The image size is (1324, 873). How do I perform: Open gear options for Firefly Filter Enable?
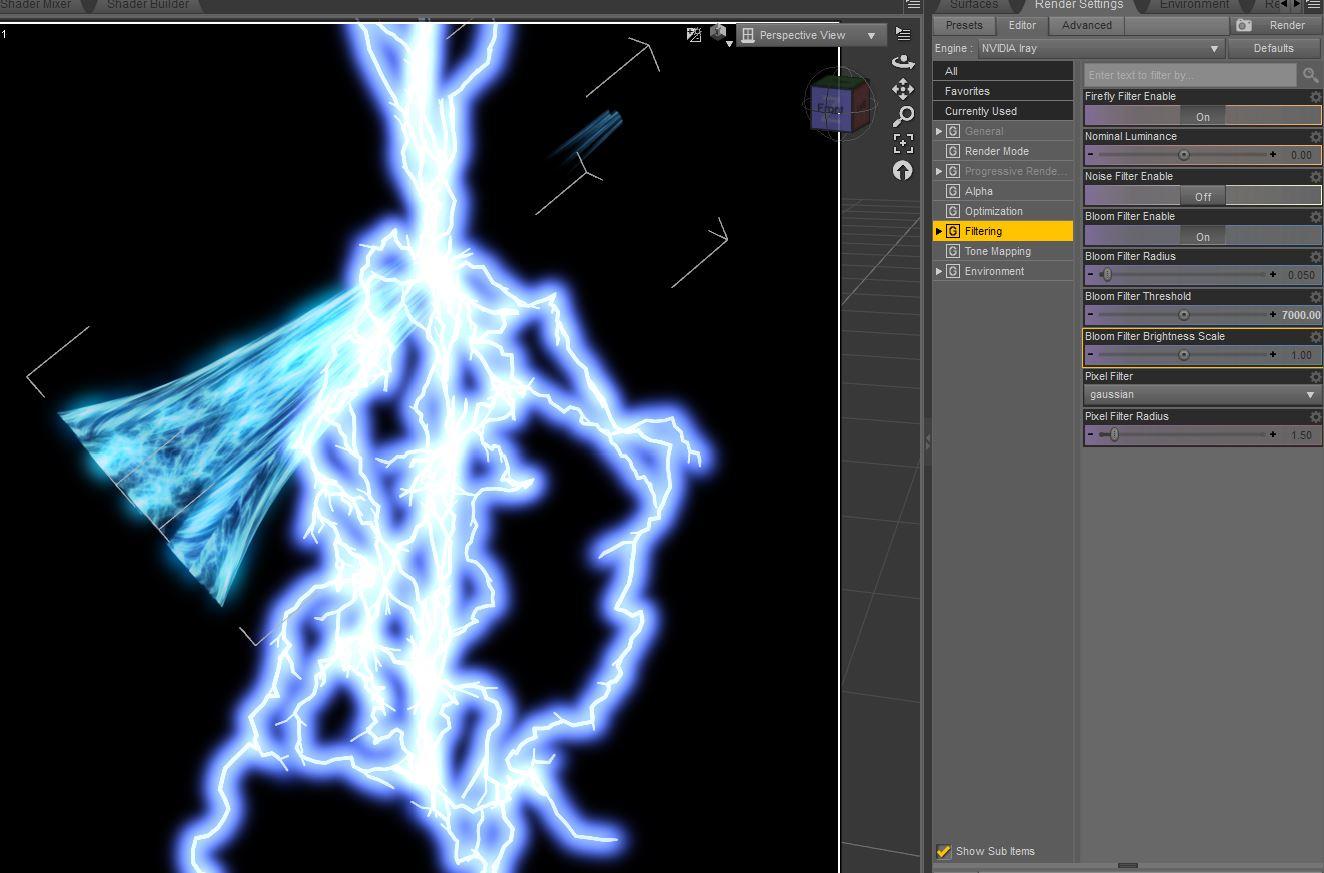point(1315,97)
